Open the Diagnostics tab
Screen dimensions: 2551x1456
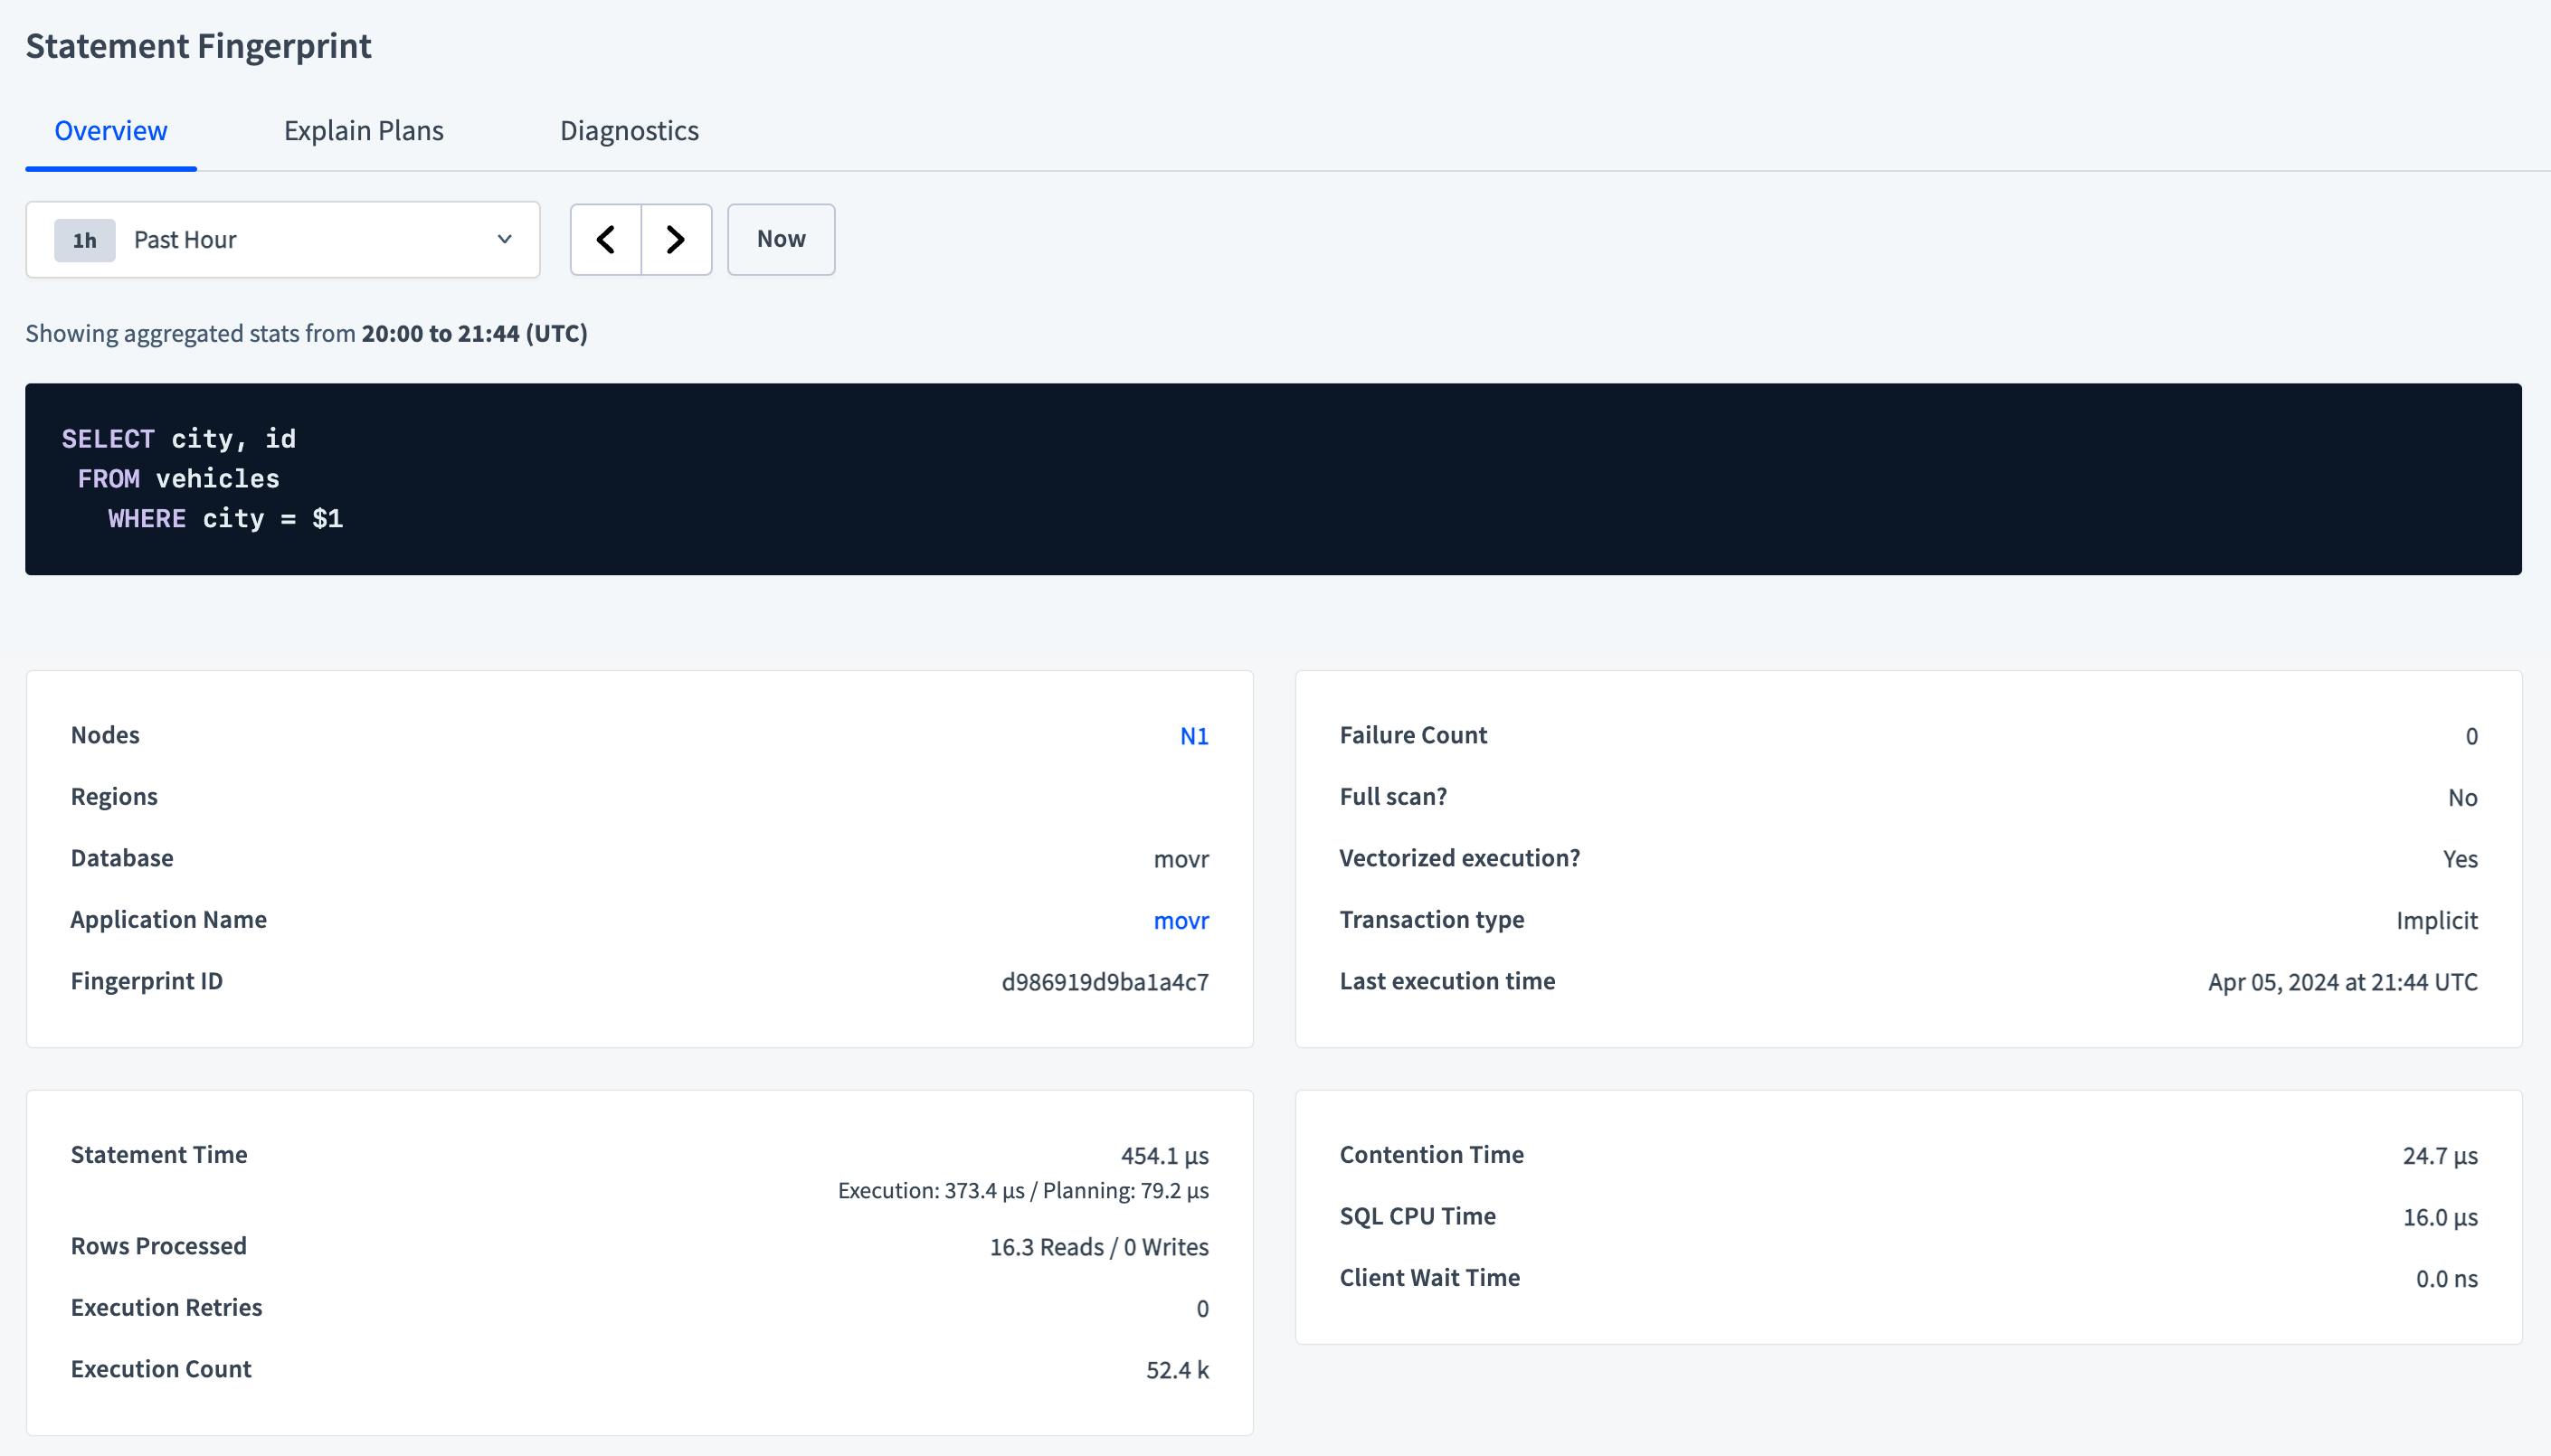(629, 131)
